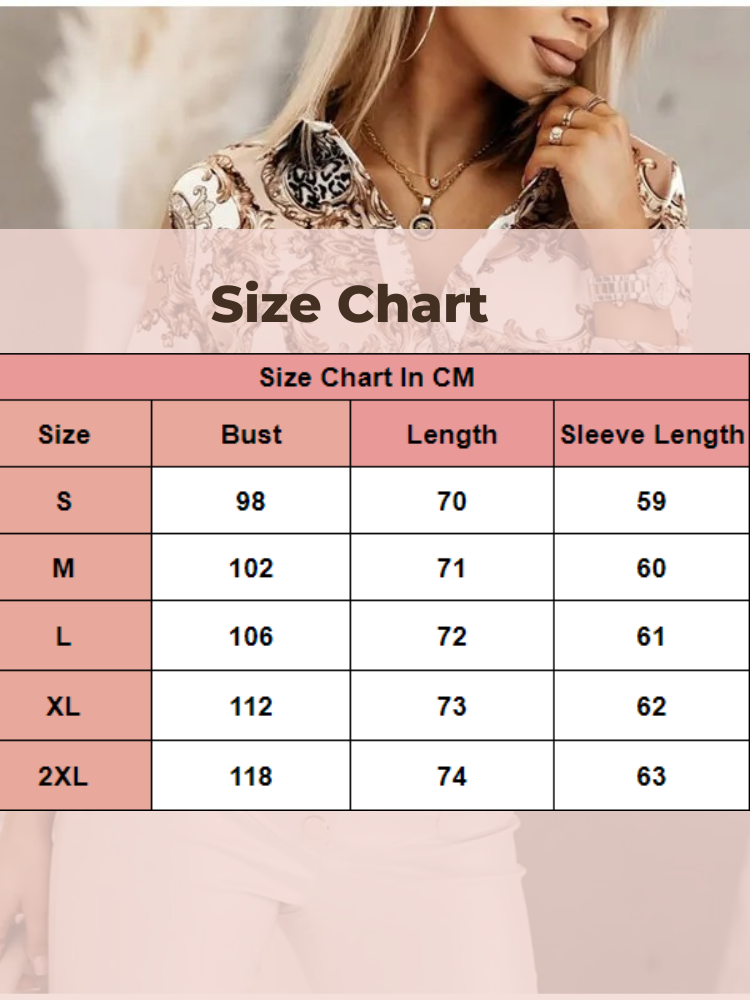Select the bust value 102 cell
The image size is (750, 1000).
pos(251,568)
